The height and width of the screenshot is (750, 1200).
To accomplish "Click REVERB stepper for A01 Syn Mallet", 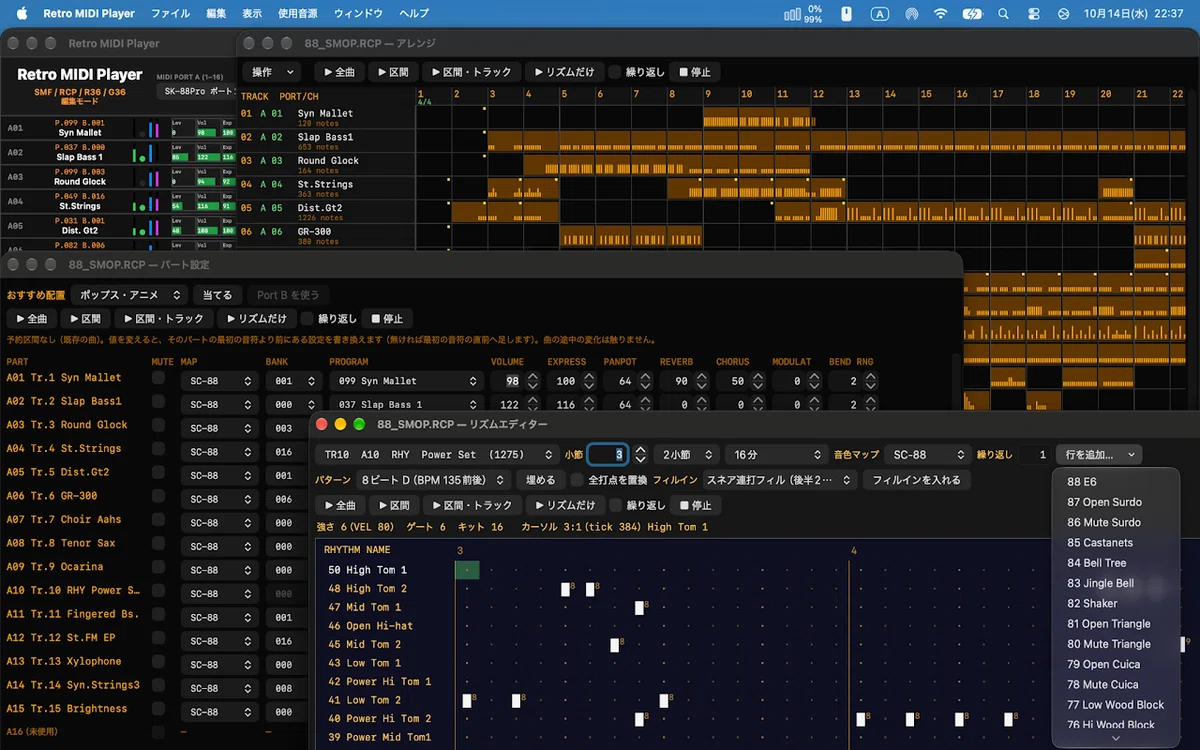I will (x=700, y=381).
